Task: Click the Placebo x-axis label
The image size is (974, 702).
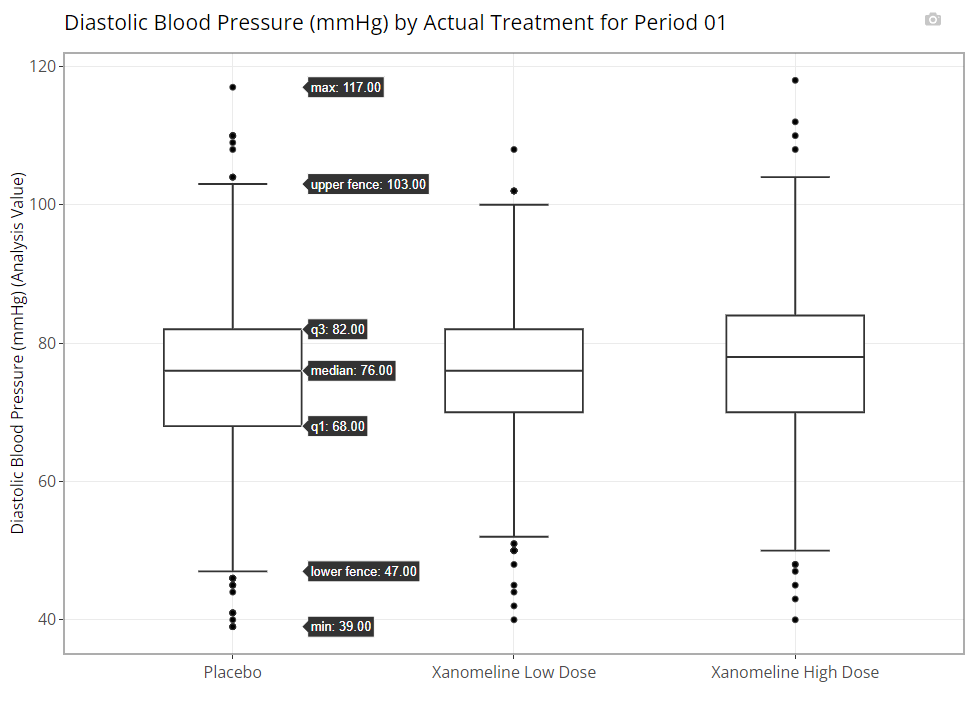Action: click(x=232, y=673)
